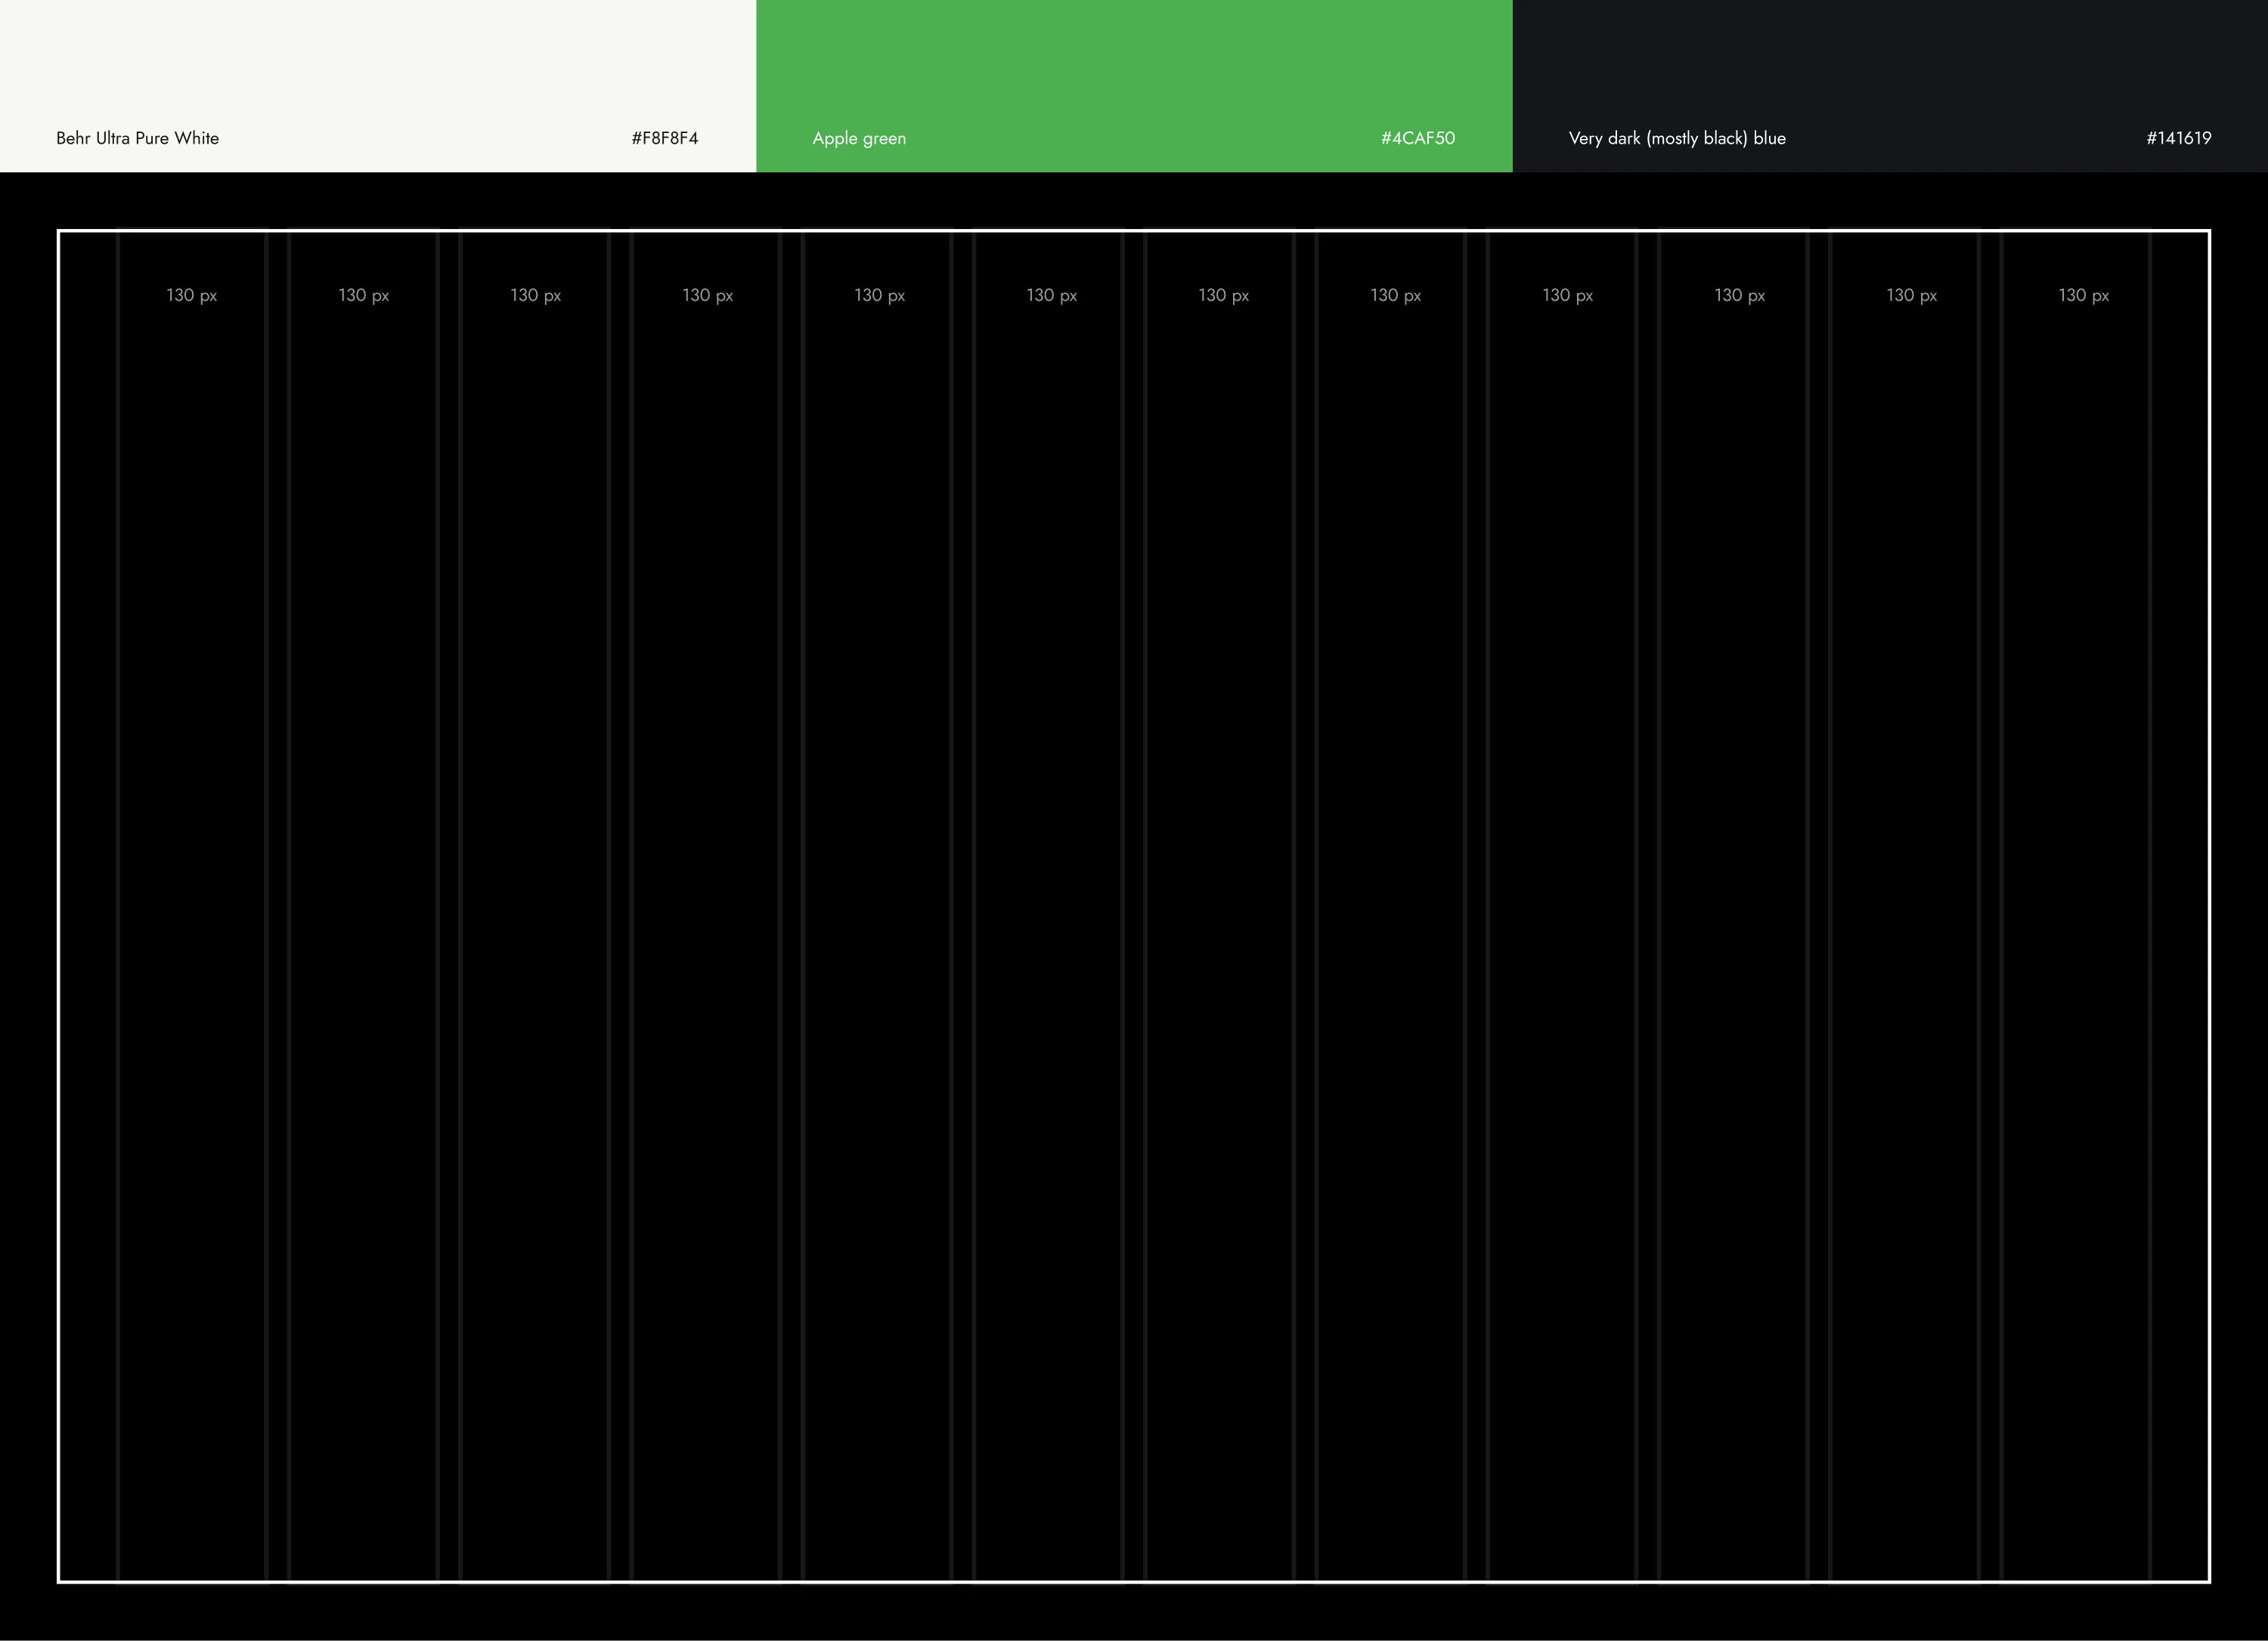Viewport: 2268px width, 1641px height.
Task: Click the very dark blue swatch
Action: pyautogui.click(x=1890, y=60)
